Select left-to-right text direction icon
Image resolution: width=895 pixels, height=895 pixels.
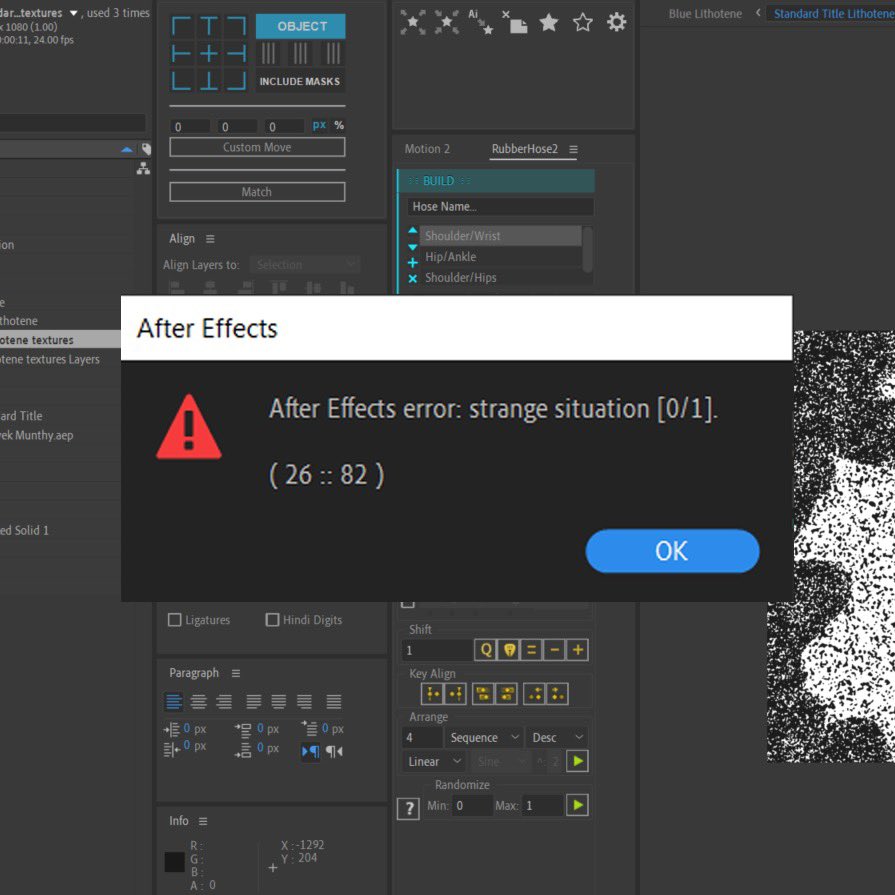coord(310,751)
